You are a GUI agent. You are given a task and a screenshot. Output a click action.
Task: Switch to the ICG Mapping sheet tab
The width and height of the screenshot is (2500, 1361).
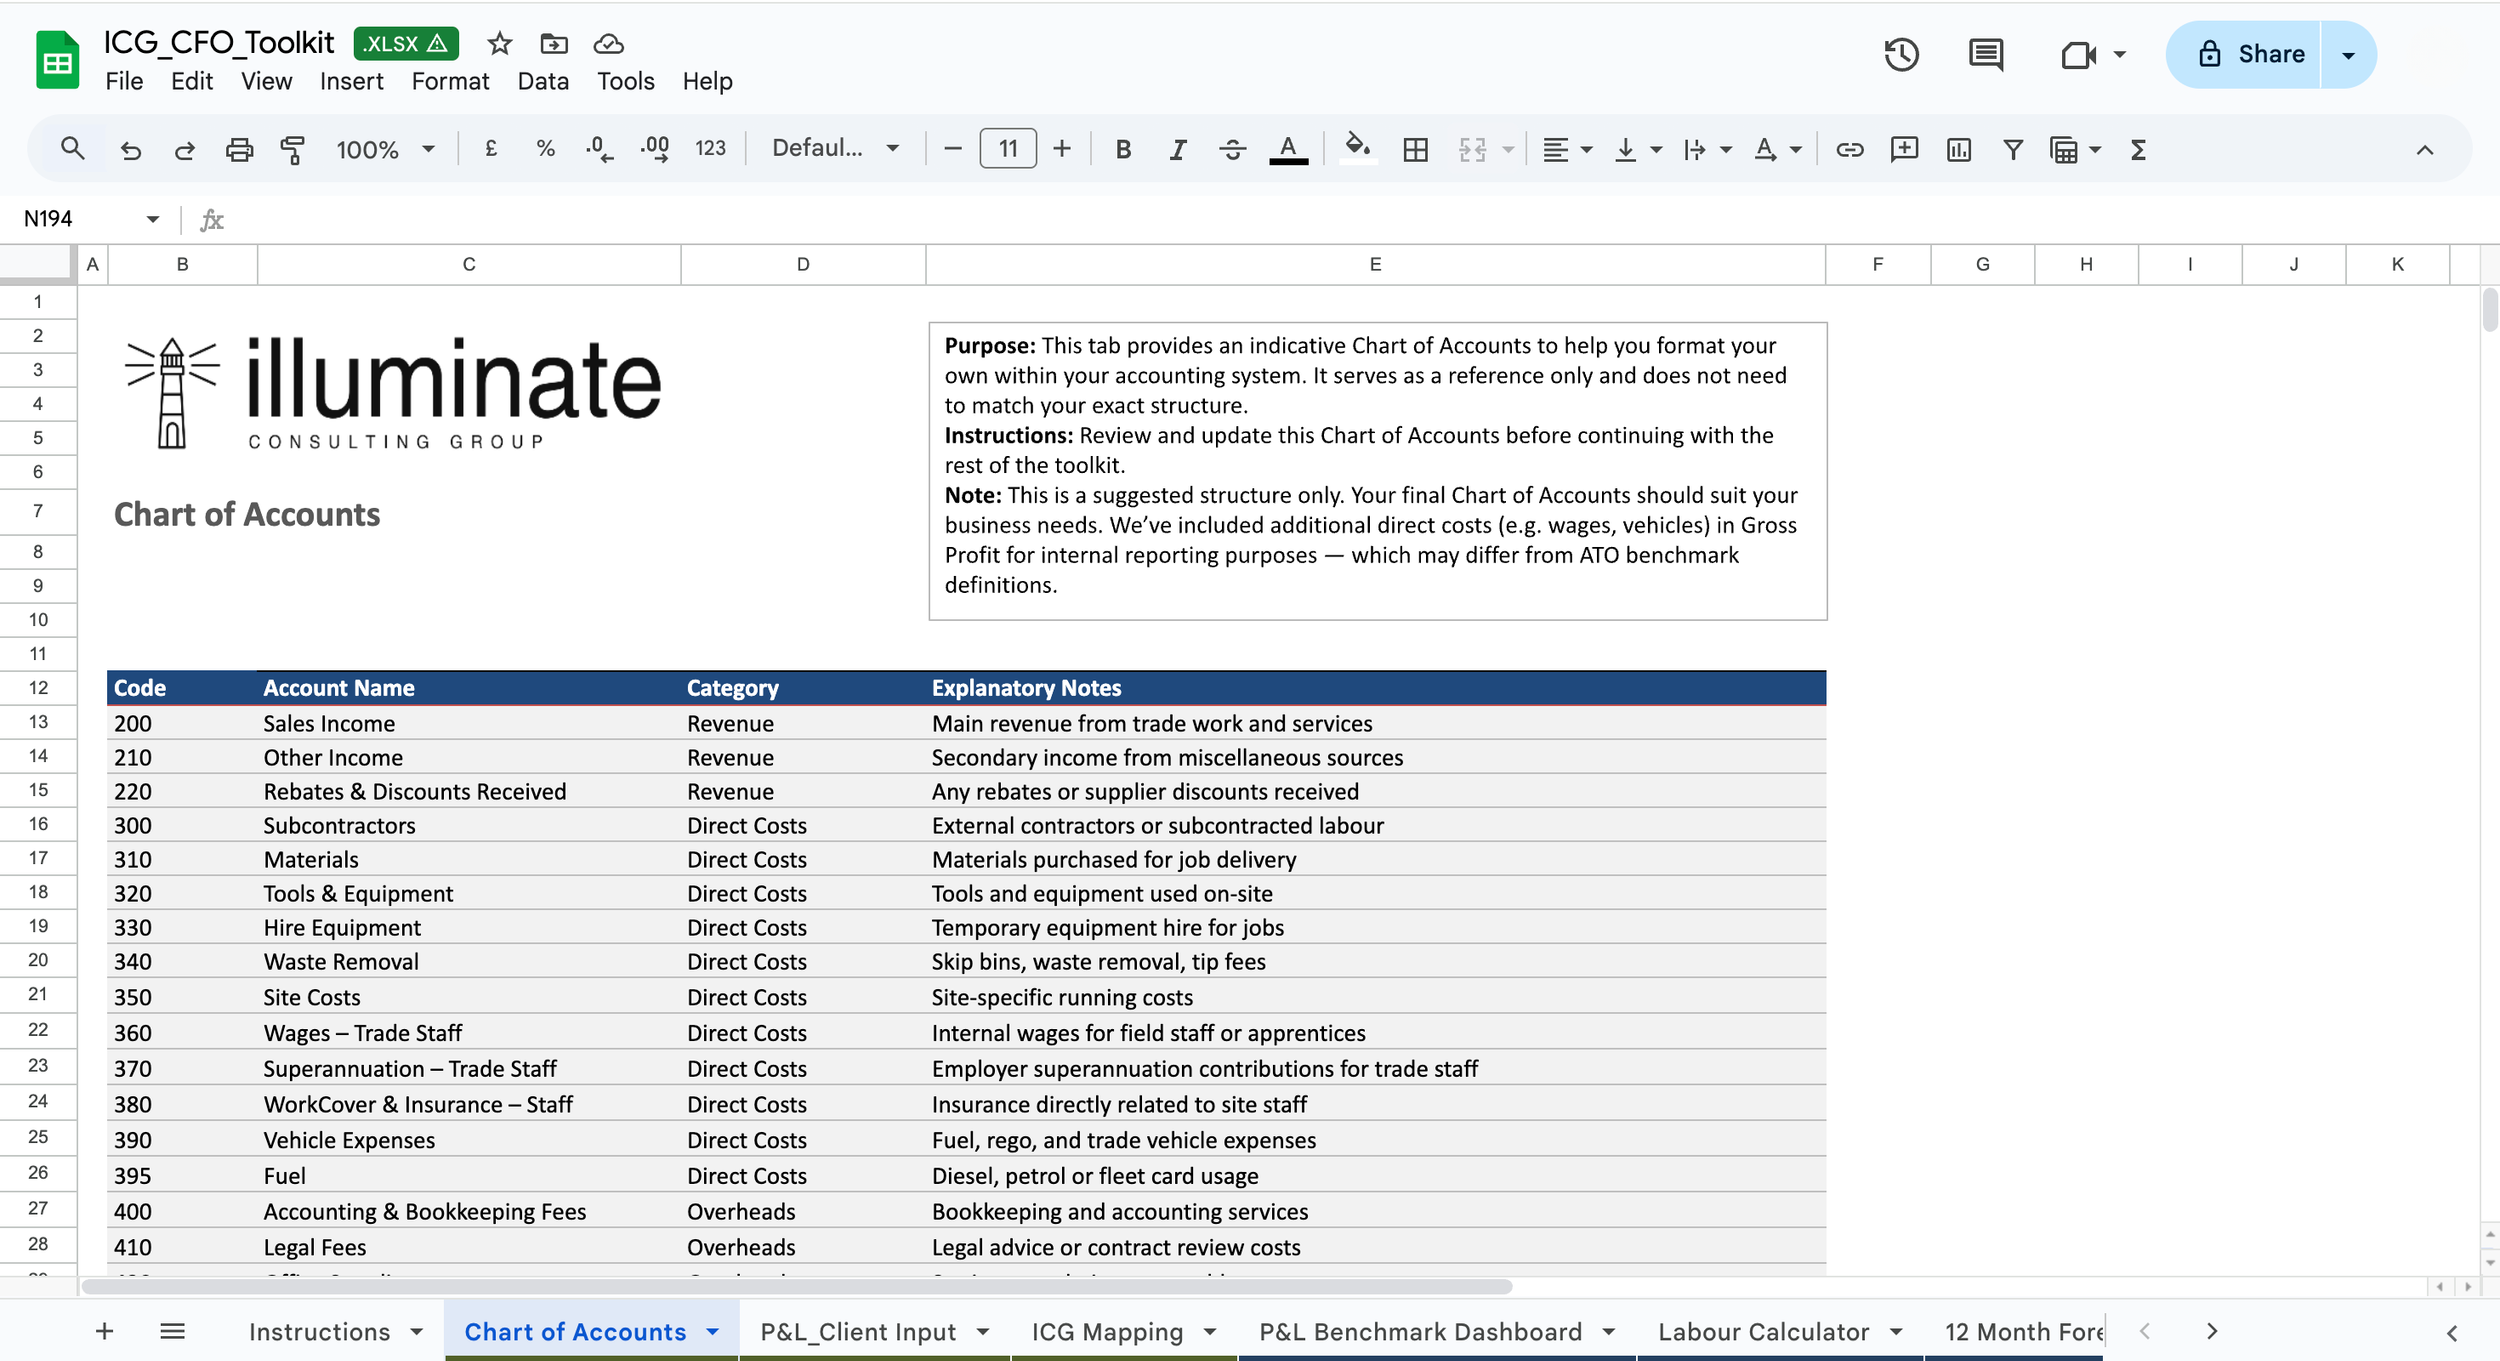click(1107, 1332)
